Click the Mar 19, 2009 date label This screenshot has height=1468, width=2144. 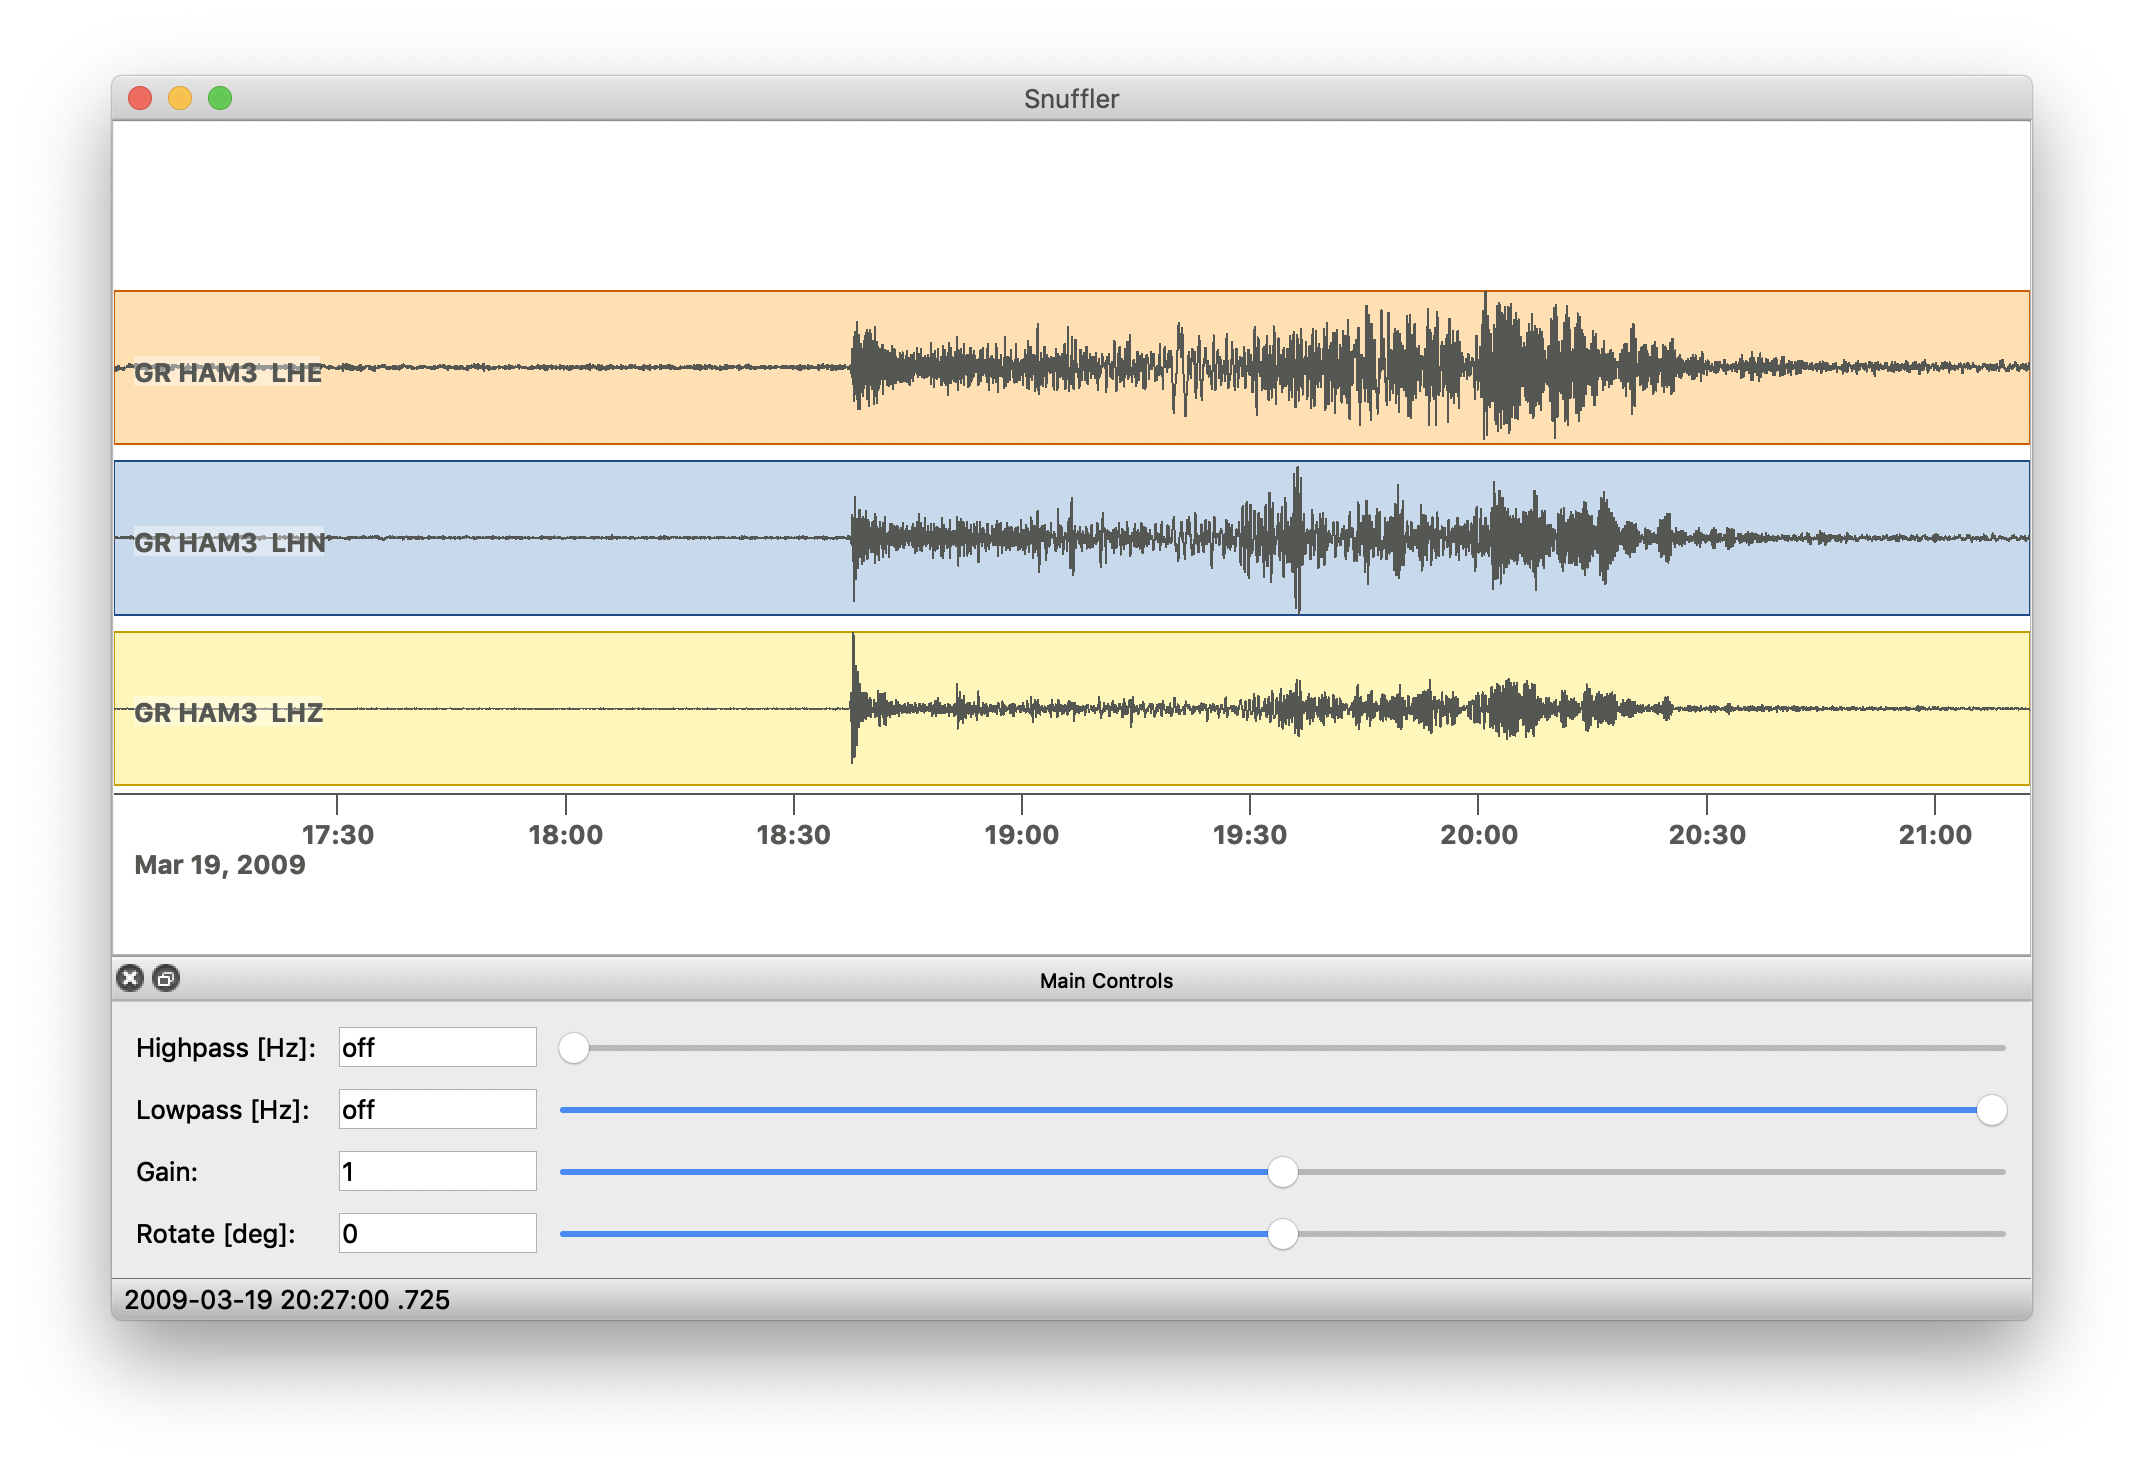tap(220, 865)
